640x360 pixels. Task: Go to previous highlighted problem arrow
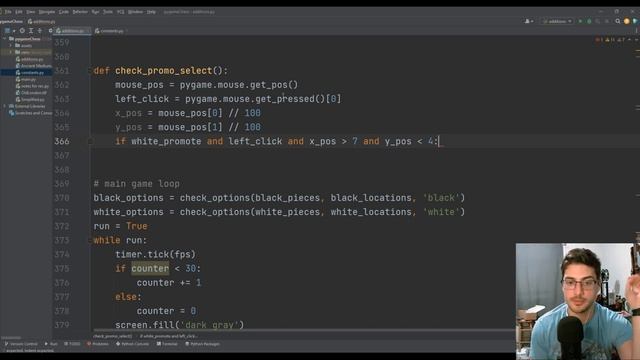pos(629,40)
